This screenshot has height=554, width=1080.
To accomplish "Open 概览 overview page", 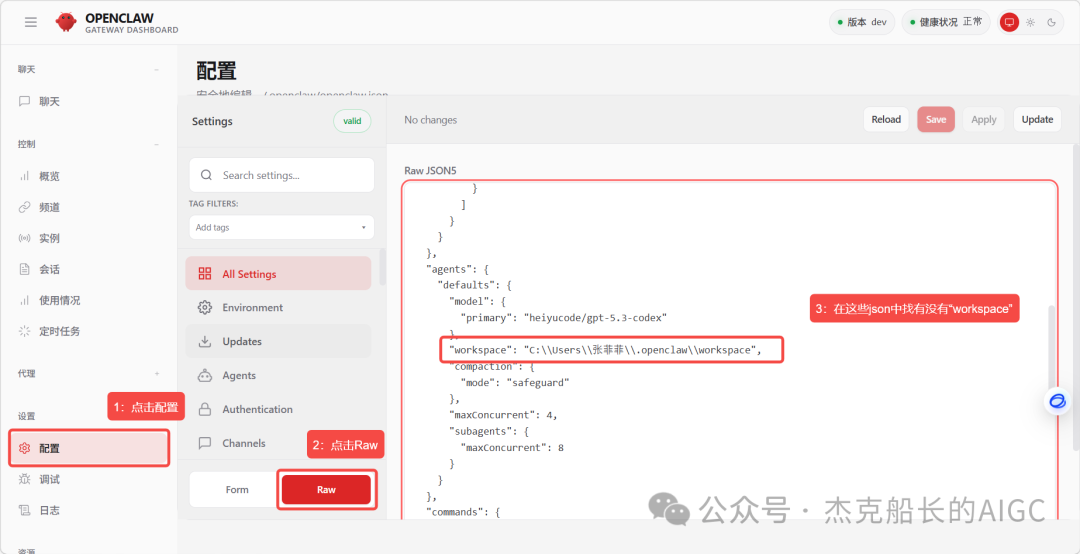I will [89, 176].
